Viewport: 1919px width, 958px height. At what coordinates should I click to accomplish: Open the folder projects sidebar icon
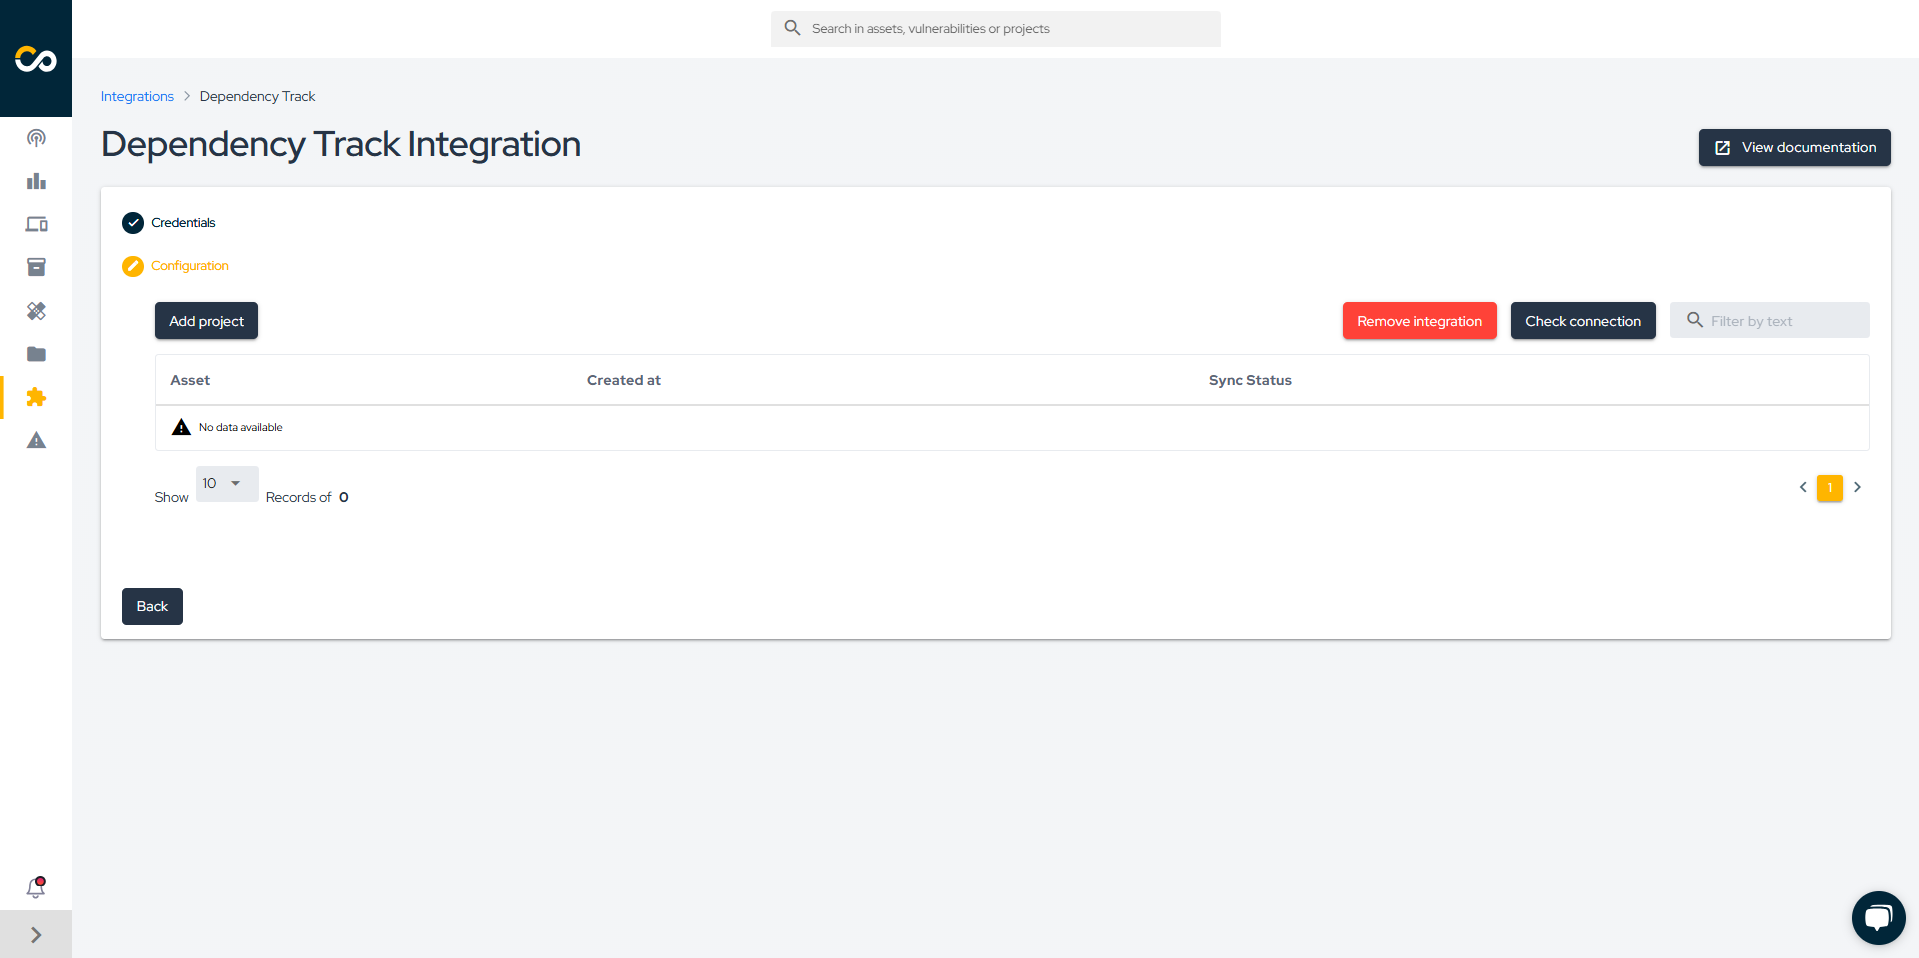click(x=36, y=354)
